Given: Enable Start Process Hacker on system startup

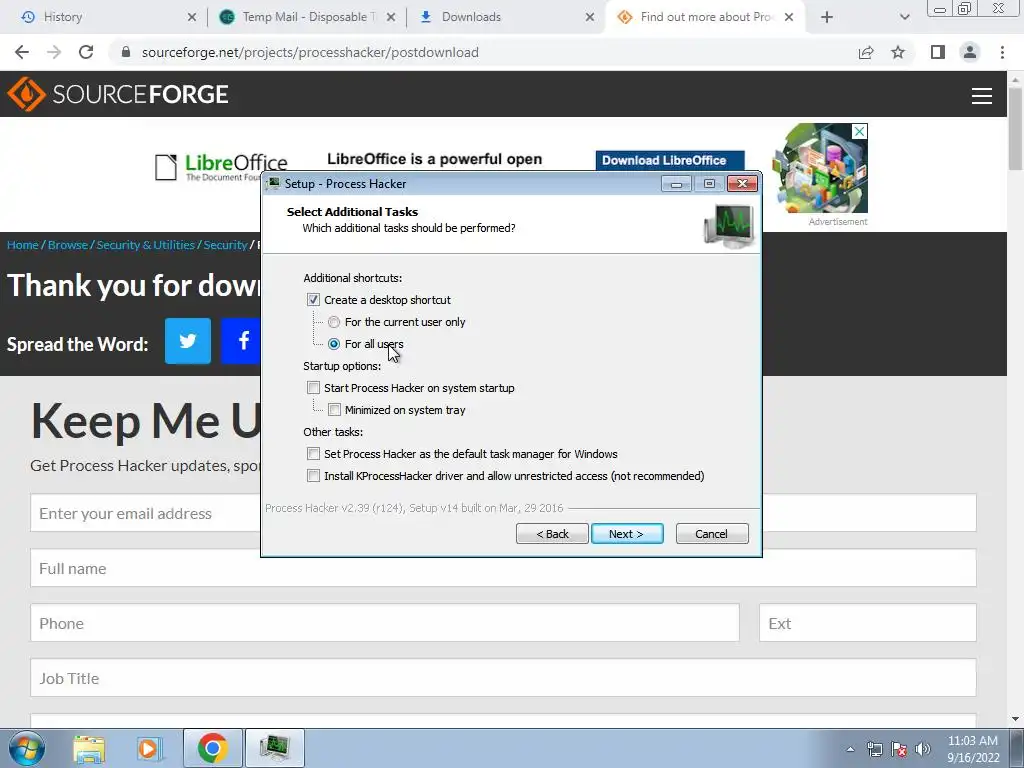Looking at the screenshot, I should point(313,388).
